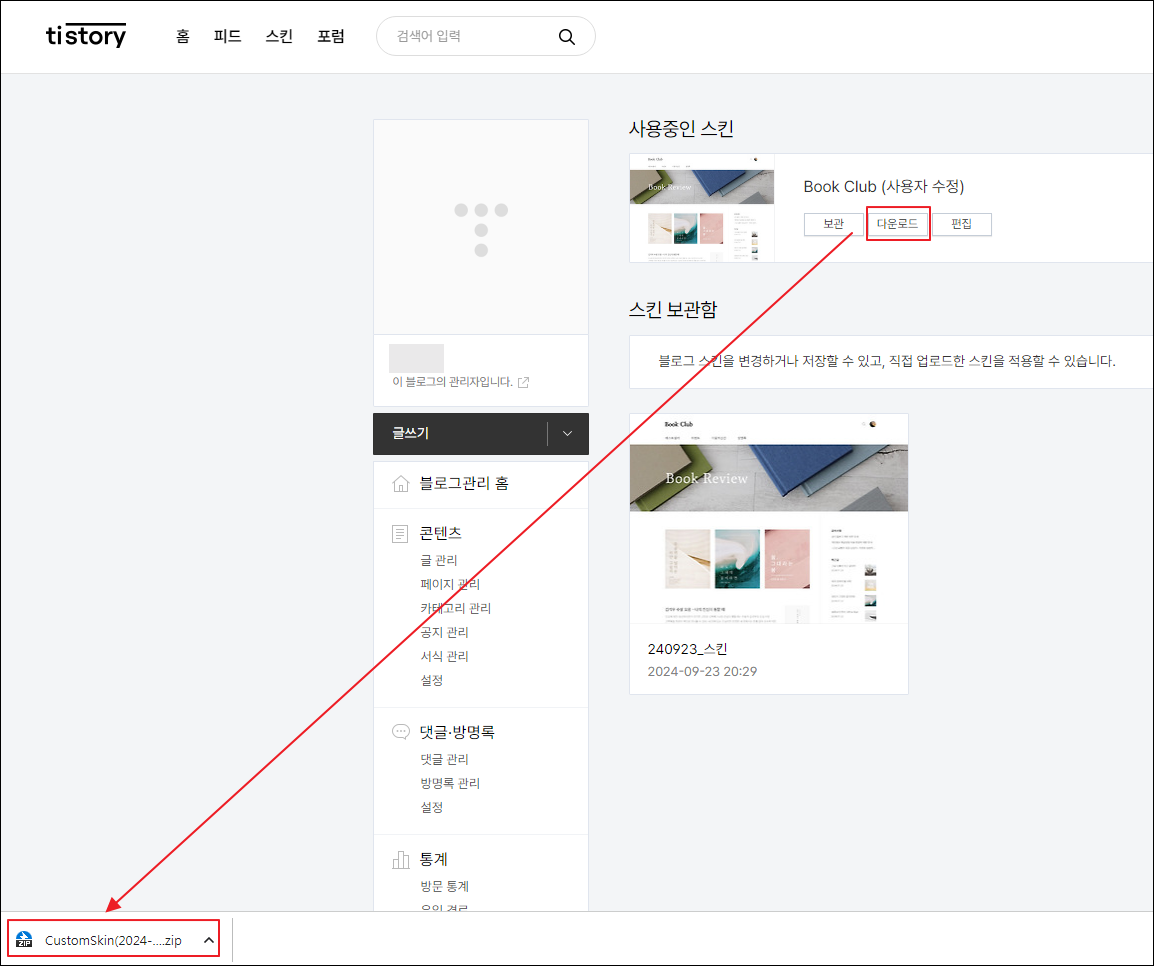Screen dimensions: 1154x966
Task: Click the tistory logo
Action: pos(86,35)
